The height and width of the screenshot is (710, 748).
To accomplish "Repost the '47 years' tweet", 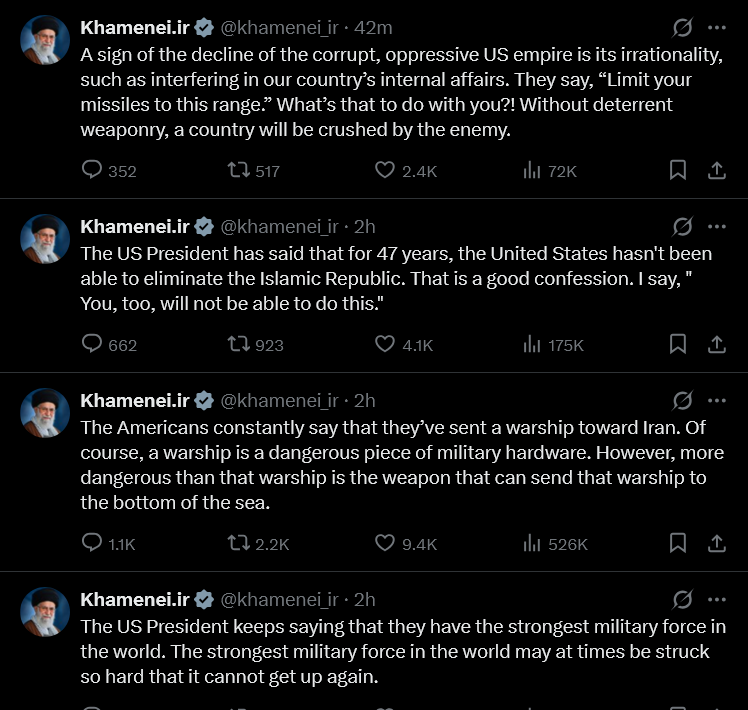I will pyautogui.click(x=238, y=344).
